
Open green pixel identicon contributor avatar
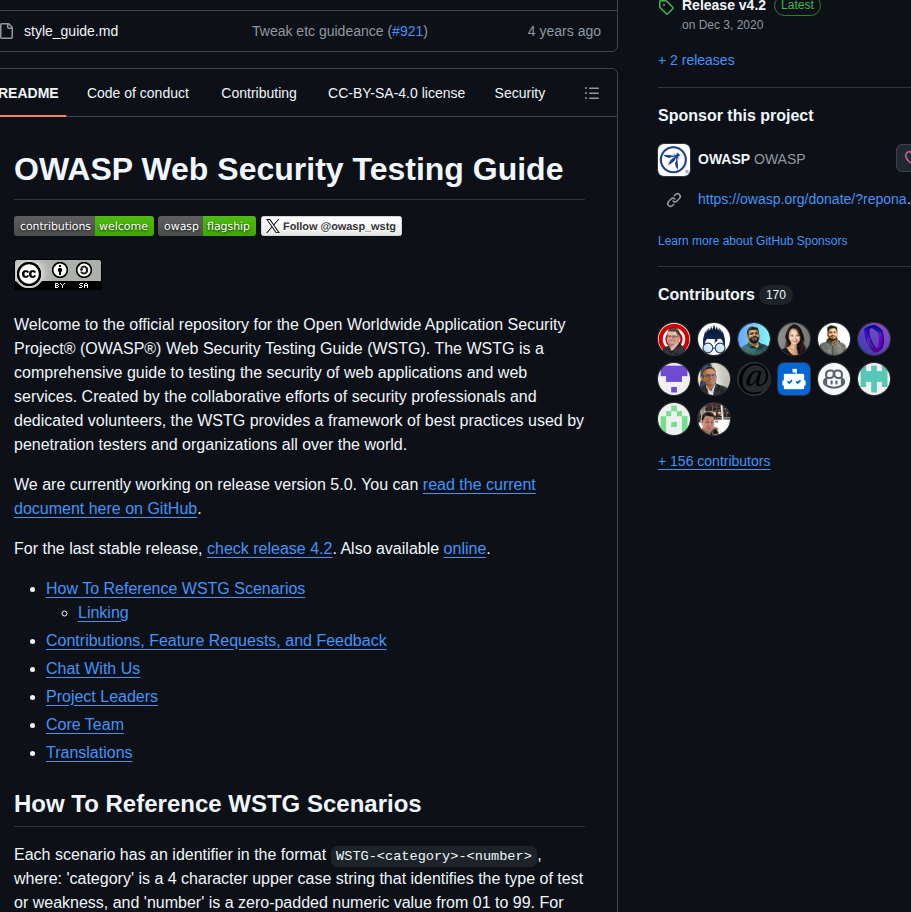(674, 419)
